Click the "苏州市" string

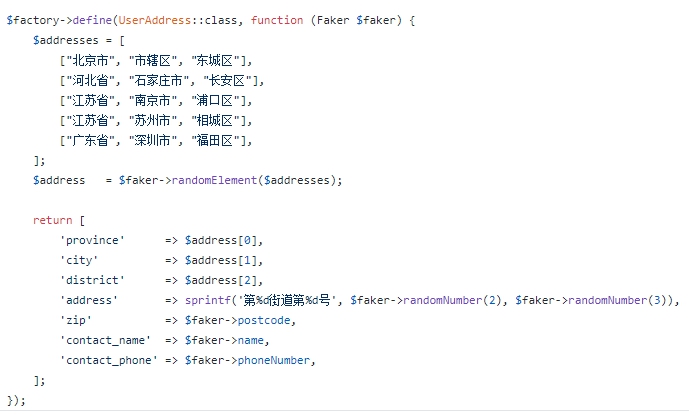pos(156,120)
